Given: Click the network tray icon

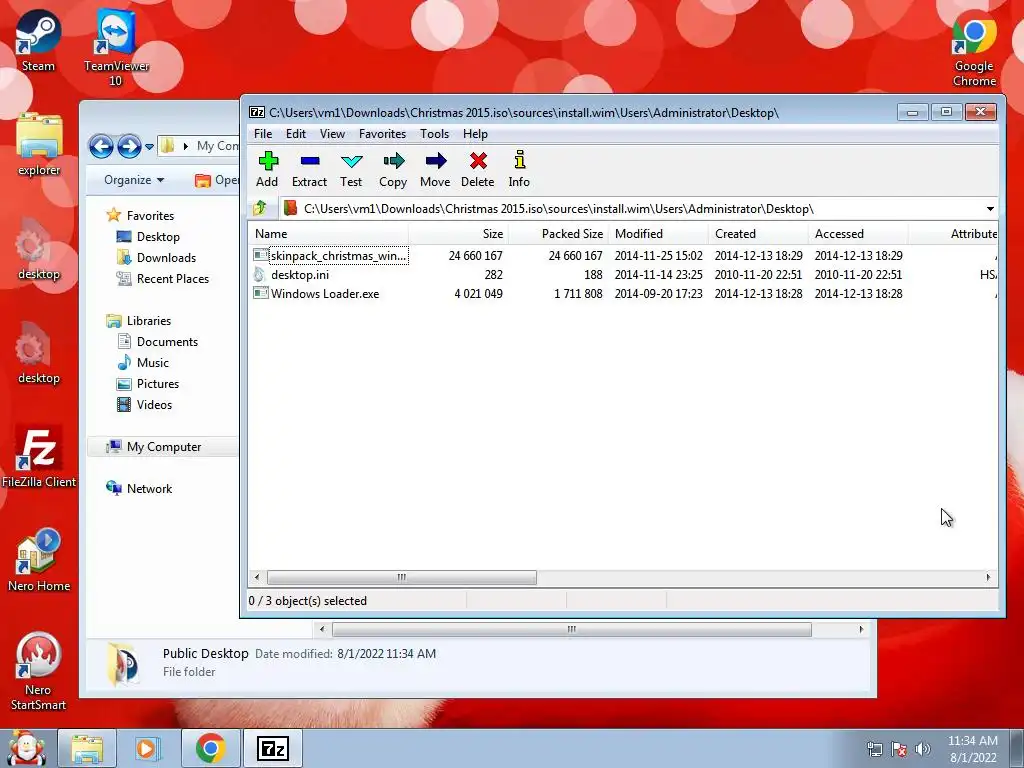Looking at the screenshot, I should pyautogui.click(x=874, y=749).
